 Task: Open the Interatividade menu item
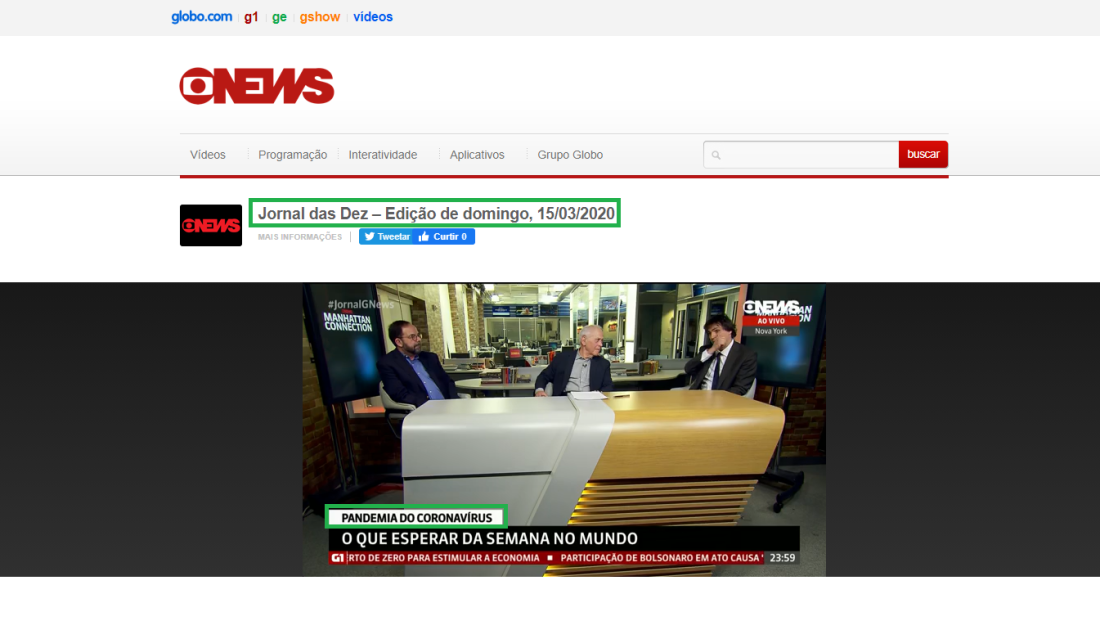383,155
